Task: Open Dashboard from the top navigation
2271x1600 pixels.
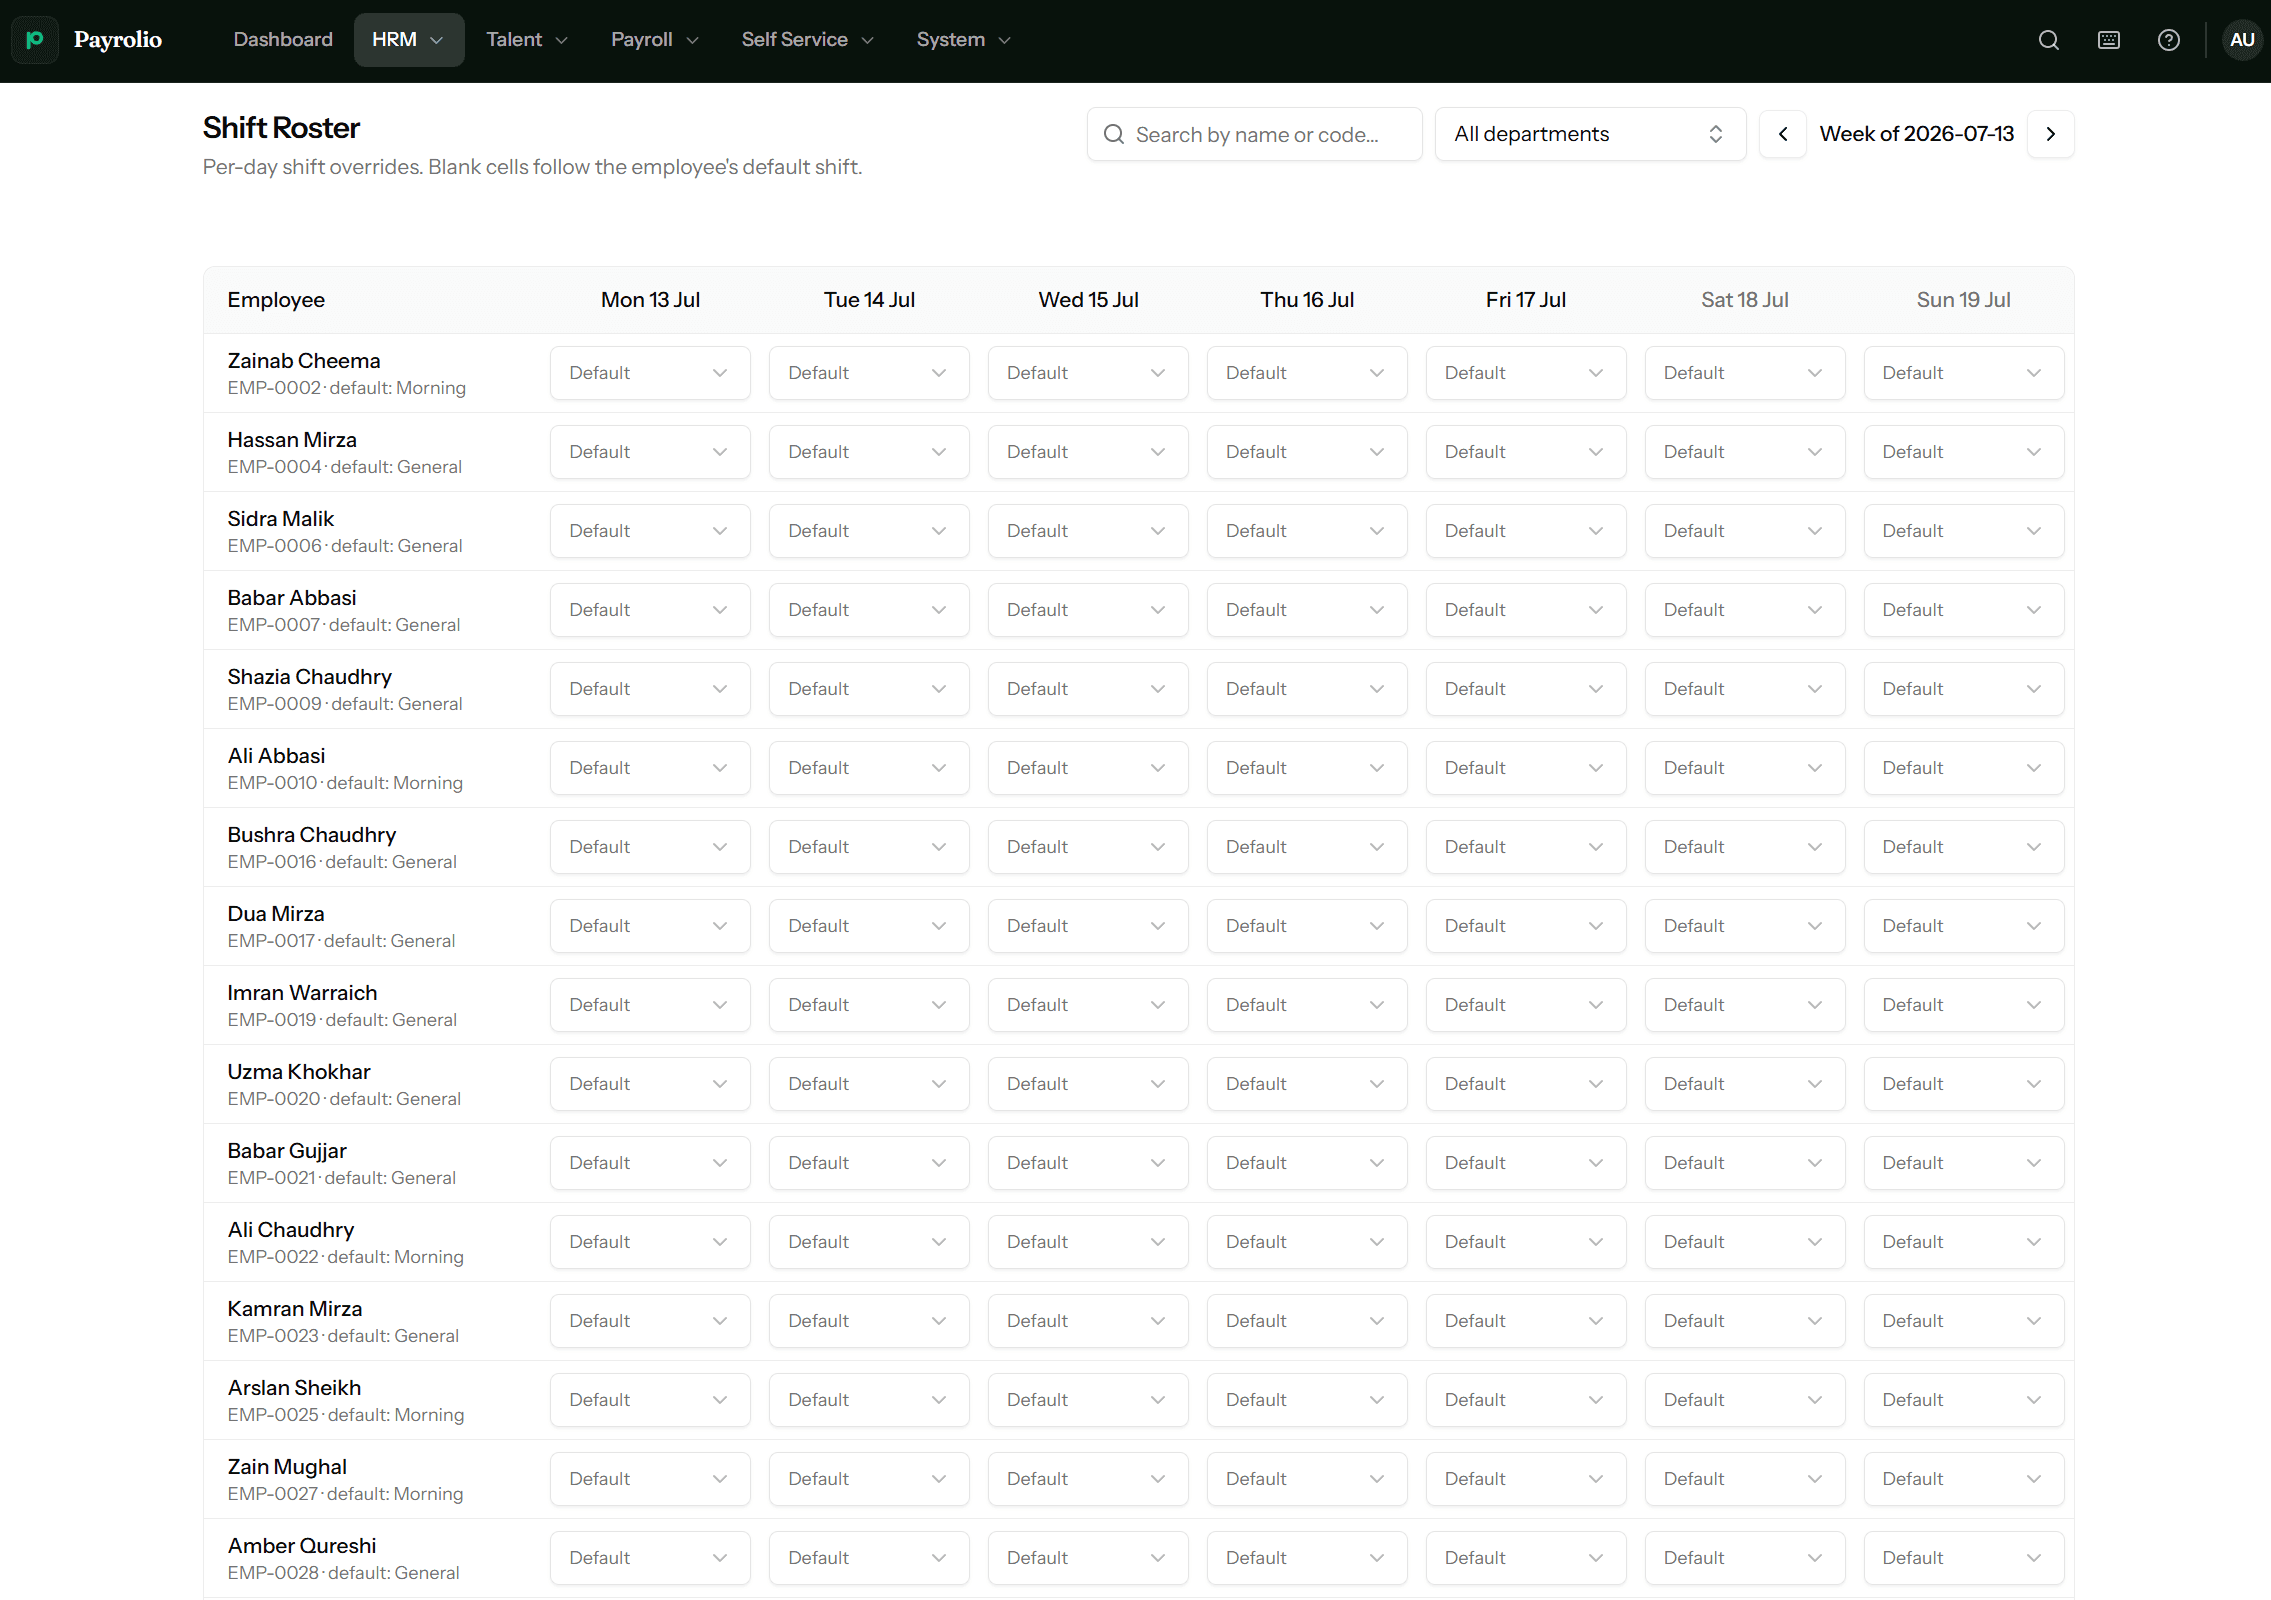Action: pyautogui.click(x=283, y=40)
